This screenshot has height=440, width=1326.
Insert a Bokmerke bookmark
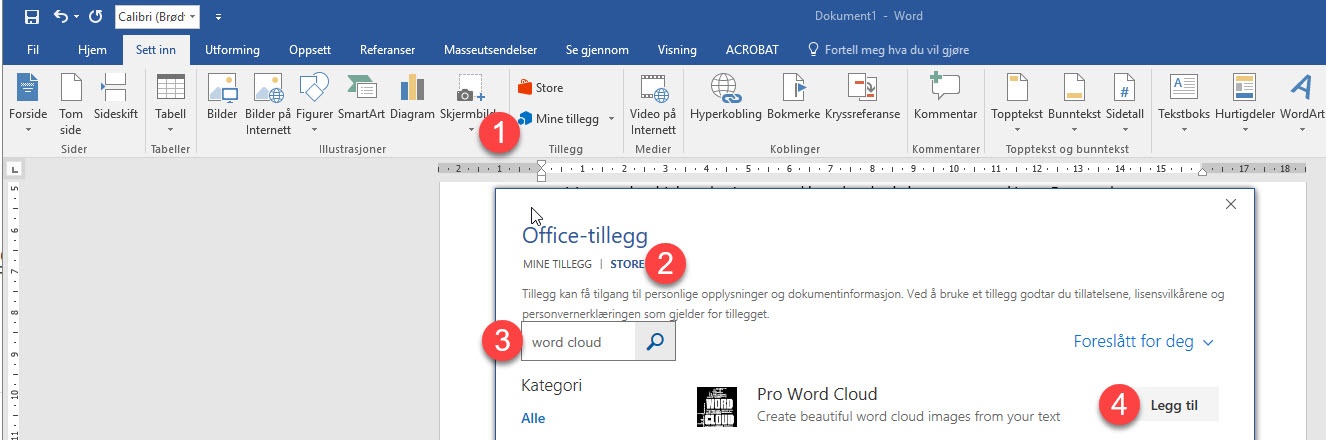[793, 97]
